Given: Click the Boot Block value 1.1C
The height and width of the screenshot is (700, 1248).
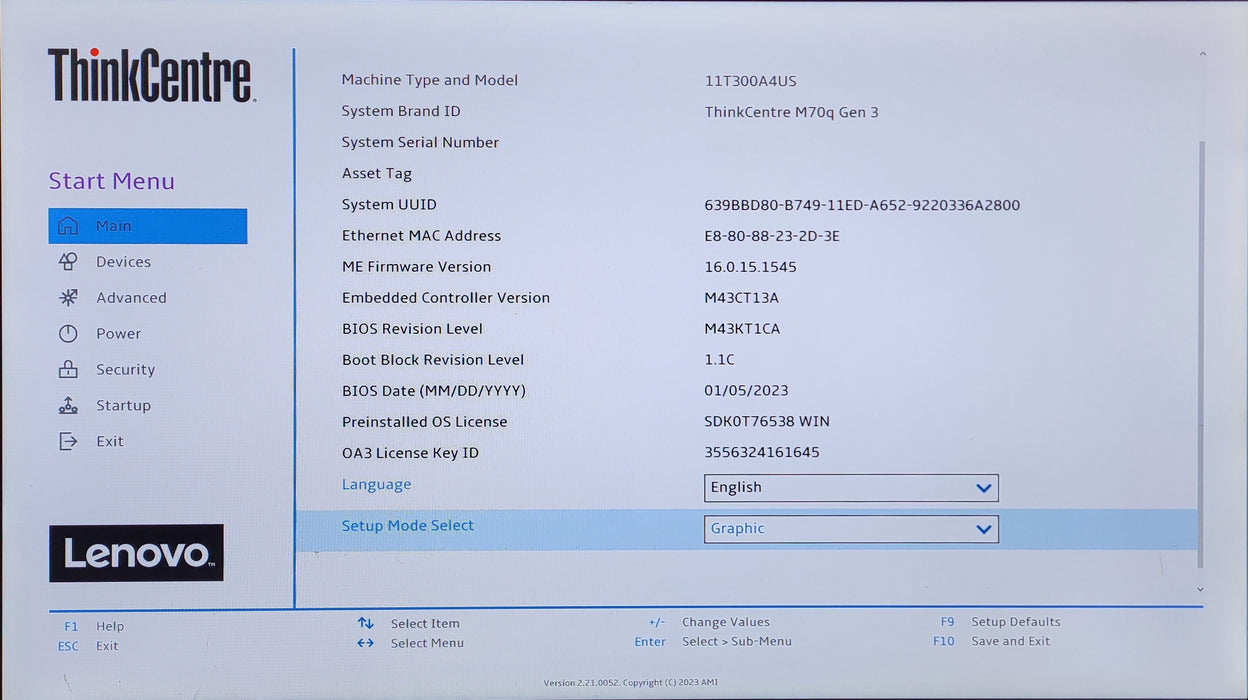Looking at the screenshot, I should tap(719, 360).
